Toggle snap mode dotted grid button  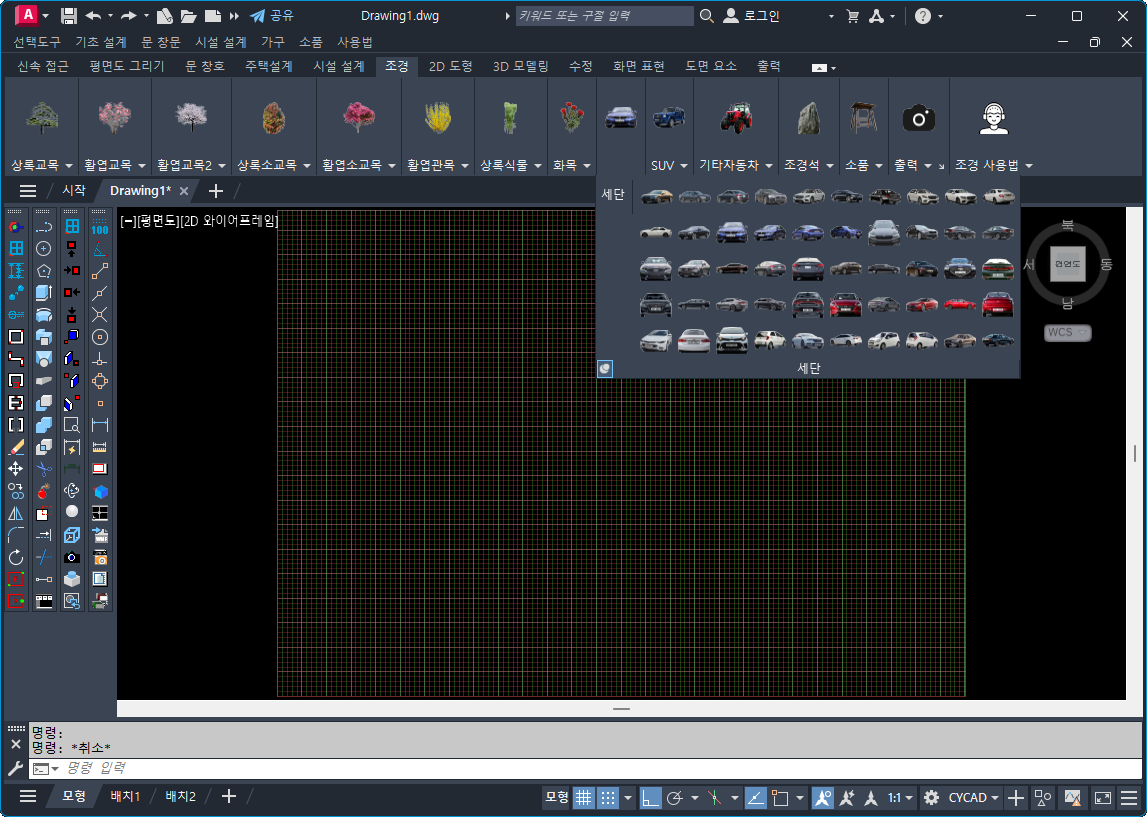pos(608,797)
